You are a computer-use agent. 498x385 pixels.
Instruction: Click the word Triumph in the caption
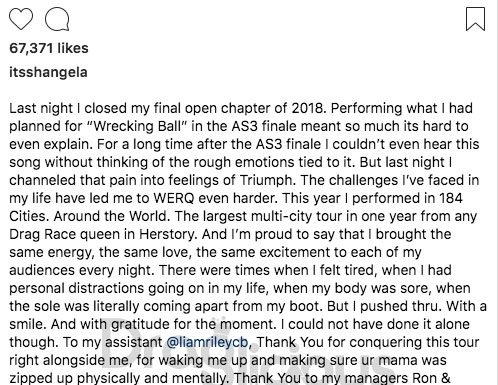[x=268, y=180]
